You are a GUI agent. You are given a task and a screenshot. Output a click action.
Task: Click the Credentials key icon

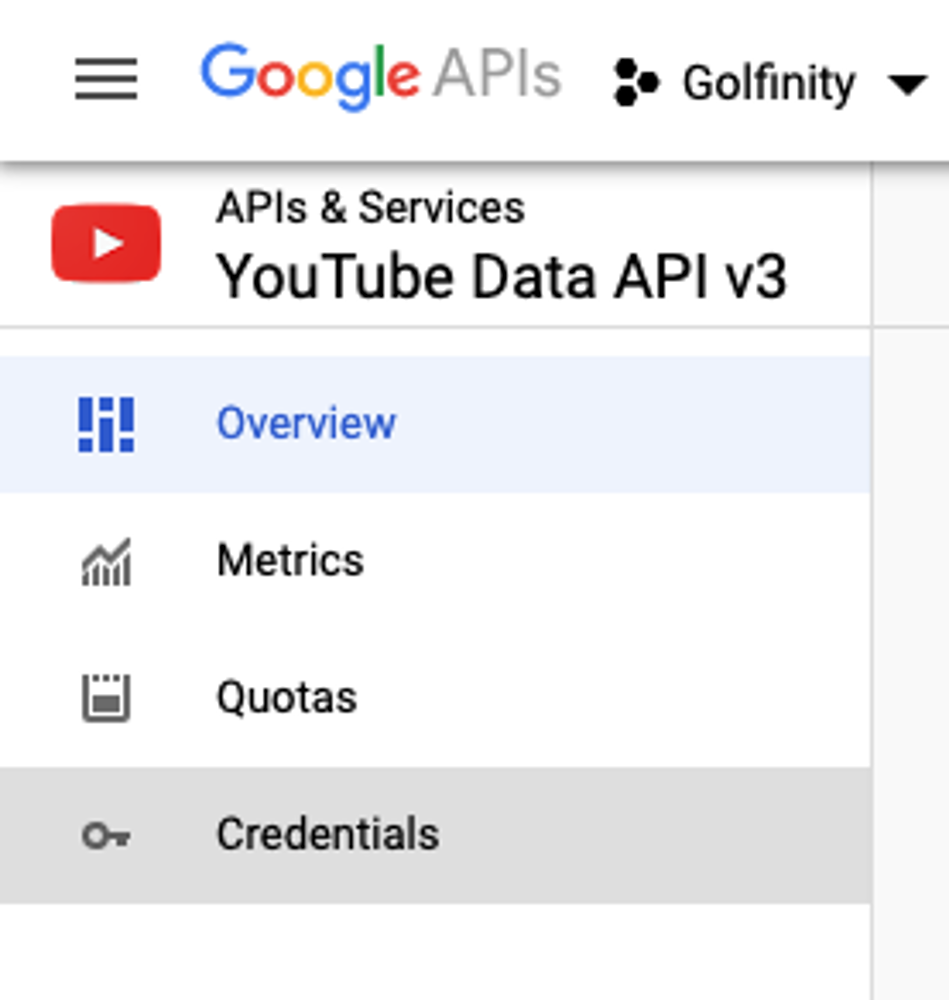point(106,835)
